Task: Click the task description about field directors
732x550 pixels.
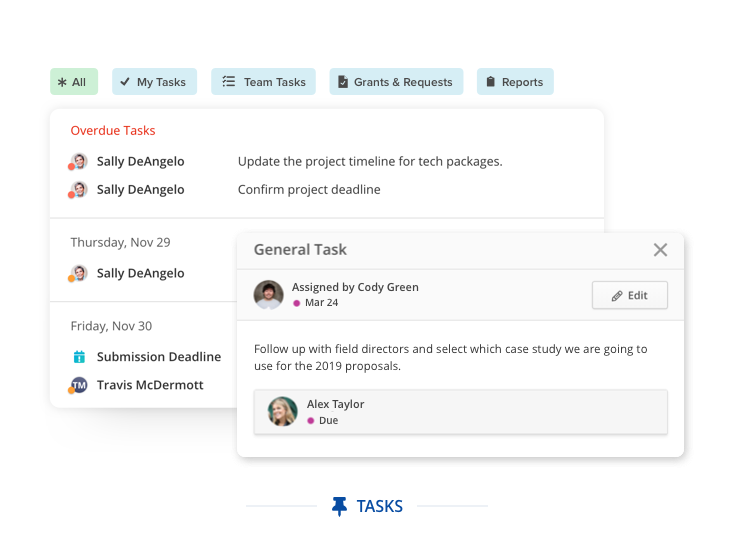Action: [450, 357]
